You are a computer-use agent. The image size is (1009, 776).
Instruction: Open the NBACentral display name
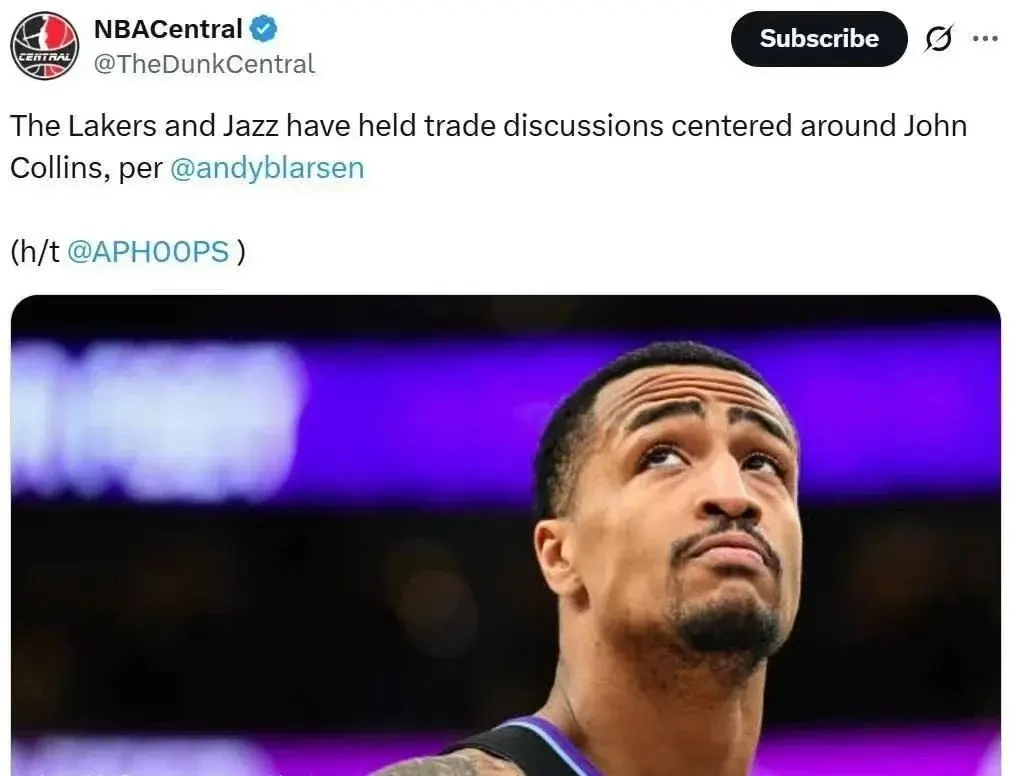coord(168,30)
